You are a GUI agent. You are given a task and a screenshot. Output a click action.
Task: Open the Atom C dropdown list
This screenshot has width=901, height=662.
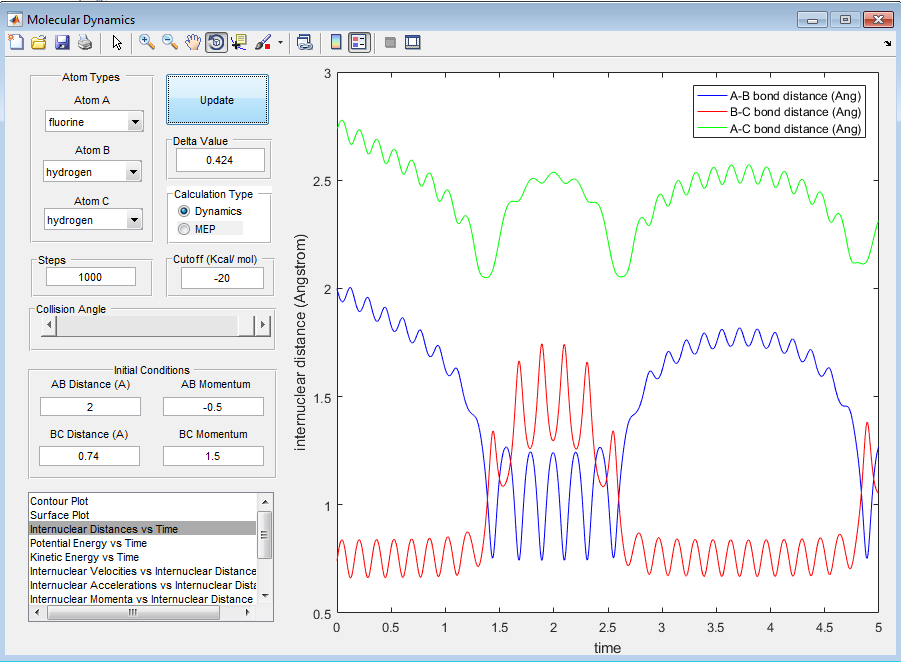[134, 220]
